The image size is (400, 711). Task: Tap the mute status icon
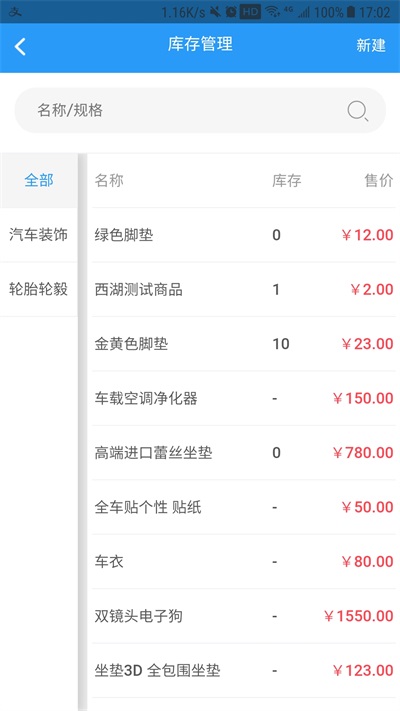click(x=215, y=12)
